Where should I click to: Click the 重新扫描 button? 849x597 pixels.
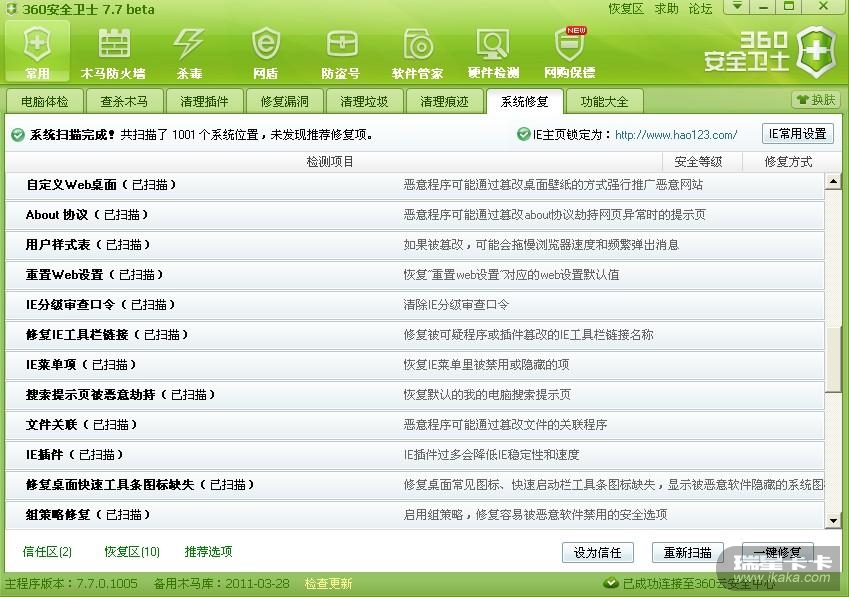click(688, 553)
